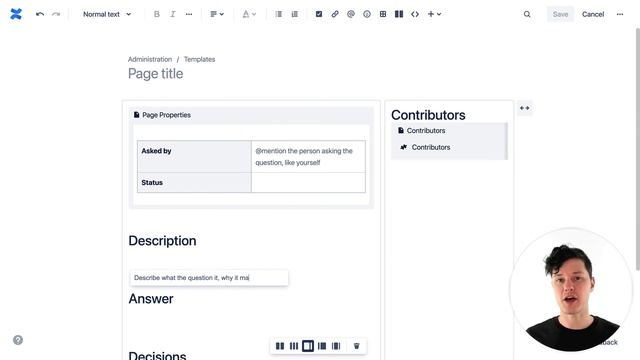Click the presenter webcam video bubble
Image resolution: width=640 pixels, height=360 pixels.
[571, 290]
